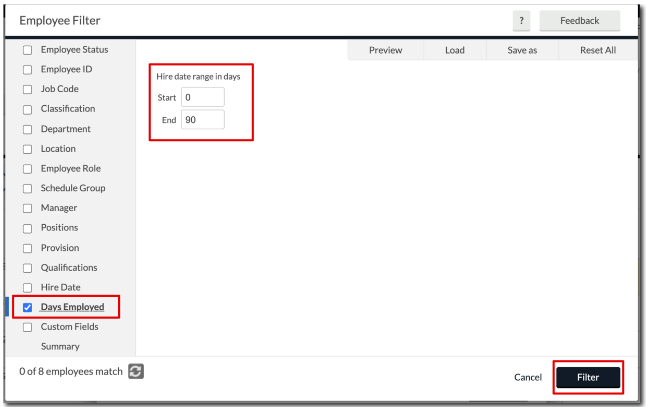Enable the Custom Fields checkbox
This screenshot has height=407, width=646.
coord(28,327)
